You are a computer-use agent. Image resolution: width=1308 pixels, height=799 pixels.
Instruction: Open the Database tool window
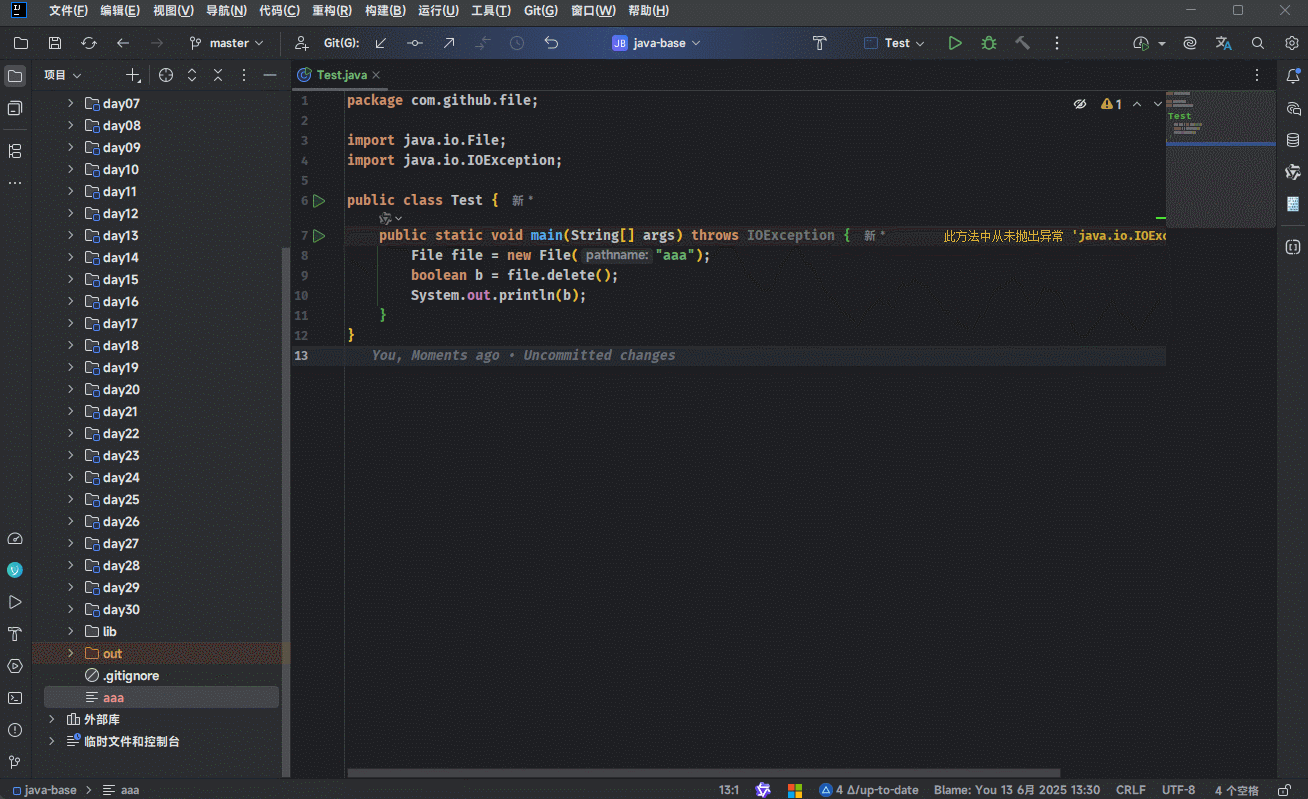click(1293, 141)
